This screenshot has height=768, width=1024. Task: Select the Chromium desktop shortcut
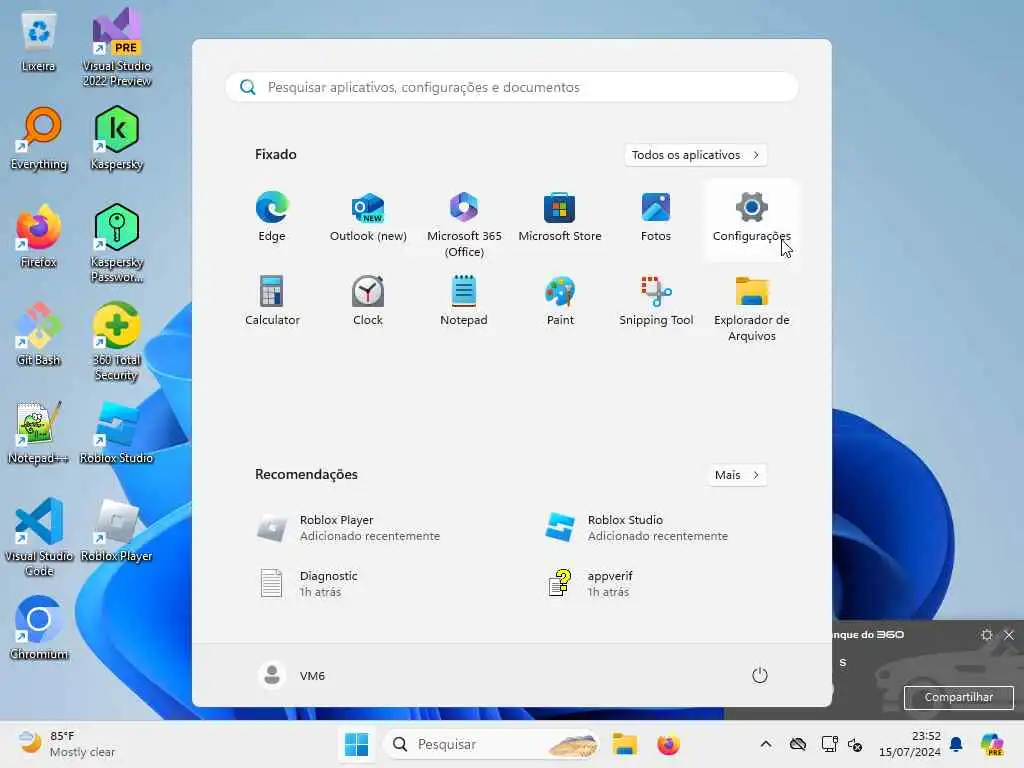coord(39,628)
